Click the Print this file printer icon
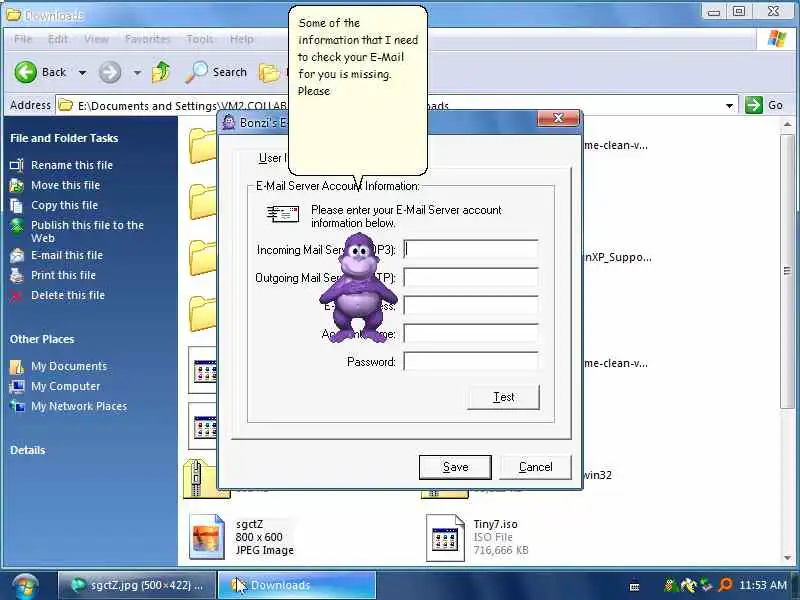Screen dimensions: 800x600 (17, 276)
